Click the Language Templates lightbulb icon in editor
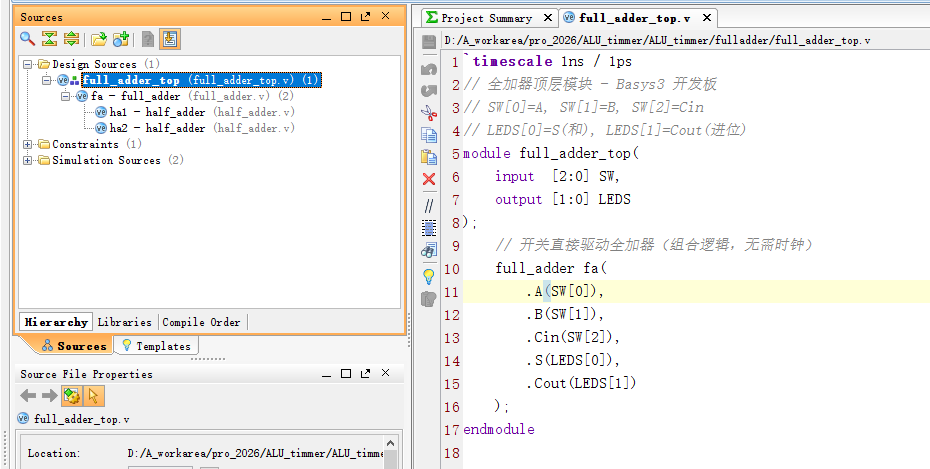This screenshot has width=930, height=469. 429,276
